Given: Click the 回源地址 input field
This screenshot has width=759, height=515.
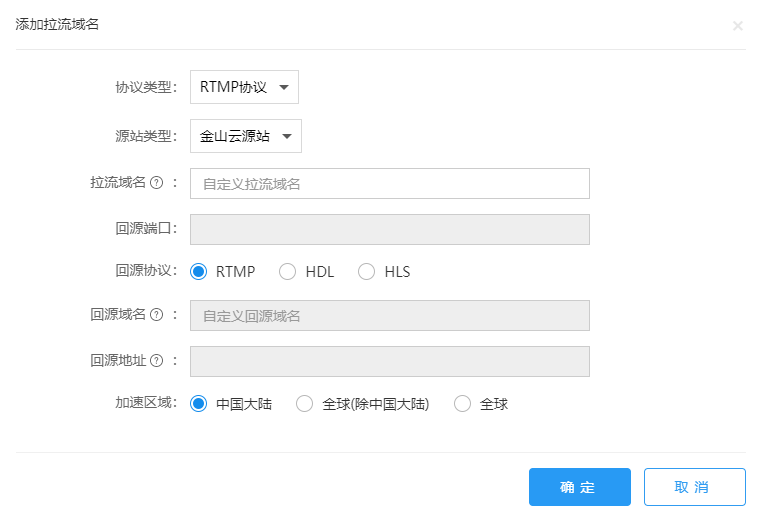Looking at the screenshot, I should pos(390,362).
